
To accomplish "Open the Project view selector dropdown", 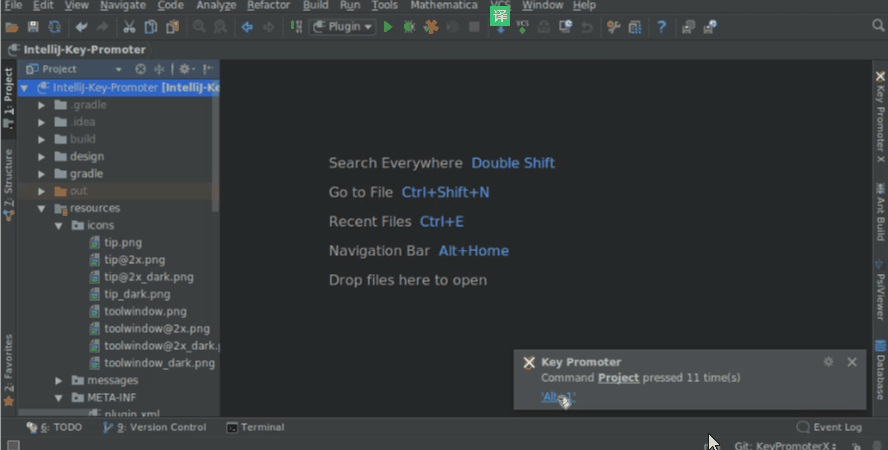I will pos(74,69).
